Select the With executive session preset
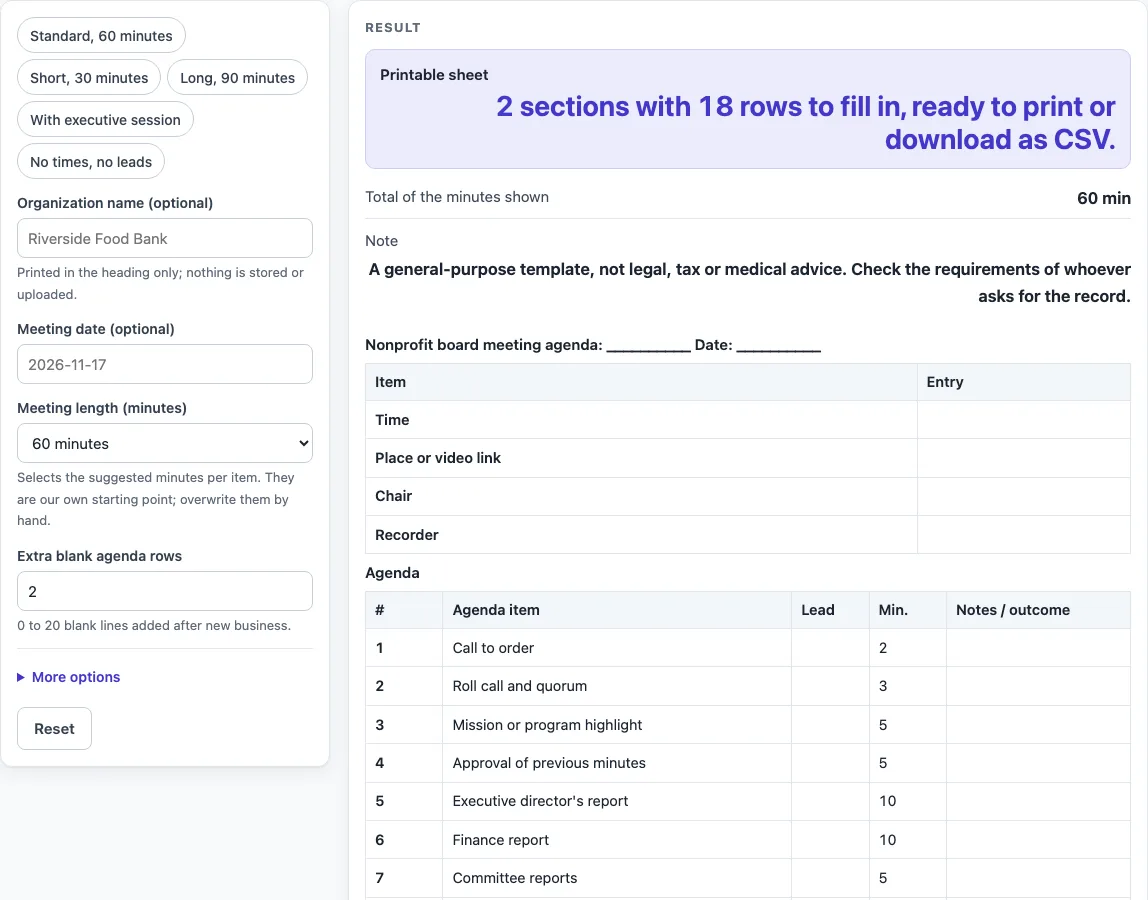The image size is (1148, 900). coord(105,119)
